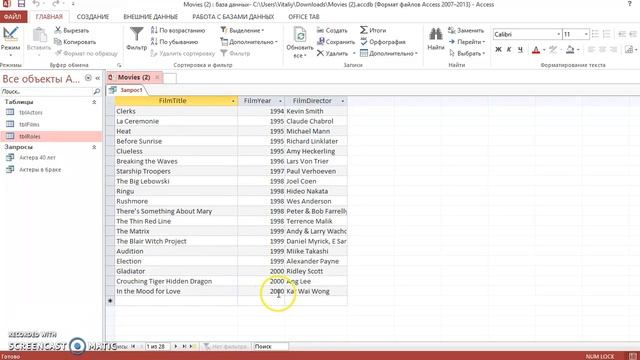The width and height of the screenshot is (640, 360).
Task: Switch to ВНЕШНИЕ ДАННЫЕ ribbon tab
Action: click(151, 17)
